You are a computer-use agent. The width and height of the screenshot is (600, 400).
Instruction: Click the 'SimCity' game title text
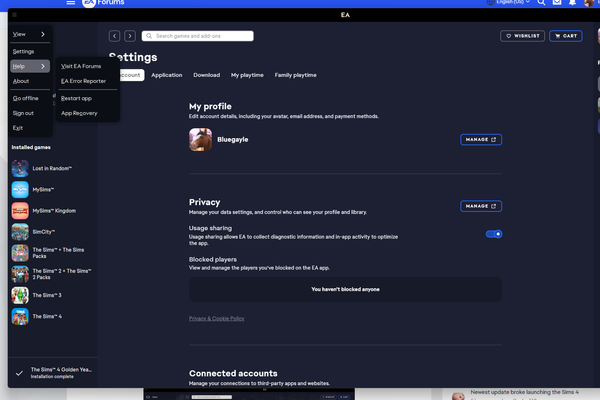tap(44, 232)
